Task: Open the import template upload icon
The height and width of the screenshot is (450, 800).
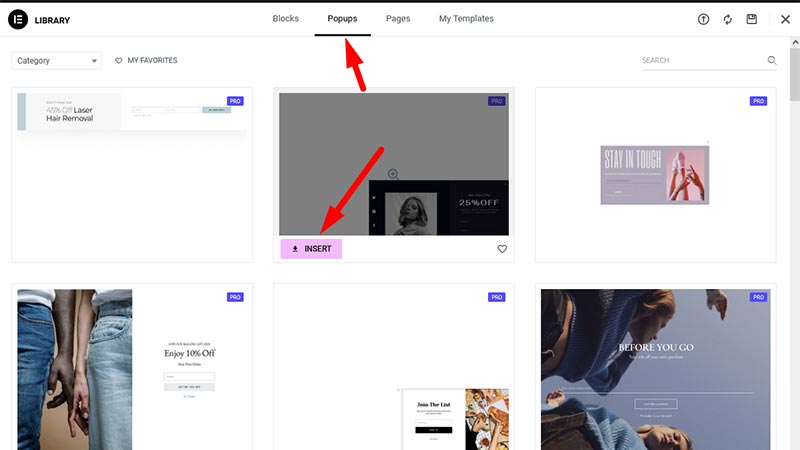Action: 703,19
